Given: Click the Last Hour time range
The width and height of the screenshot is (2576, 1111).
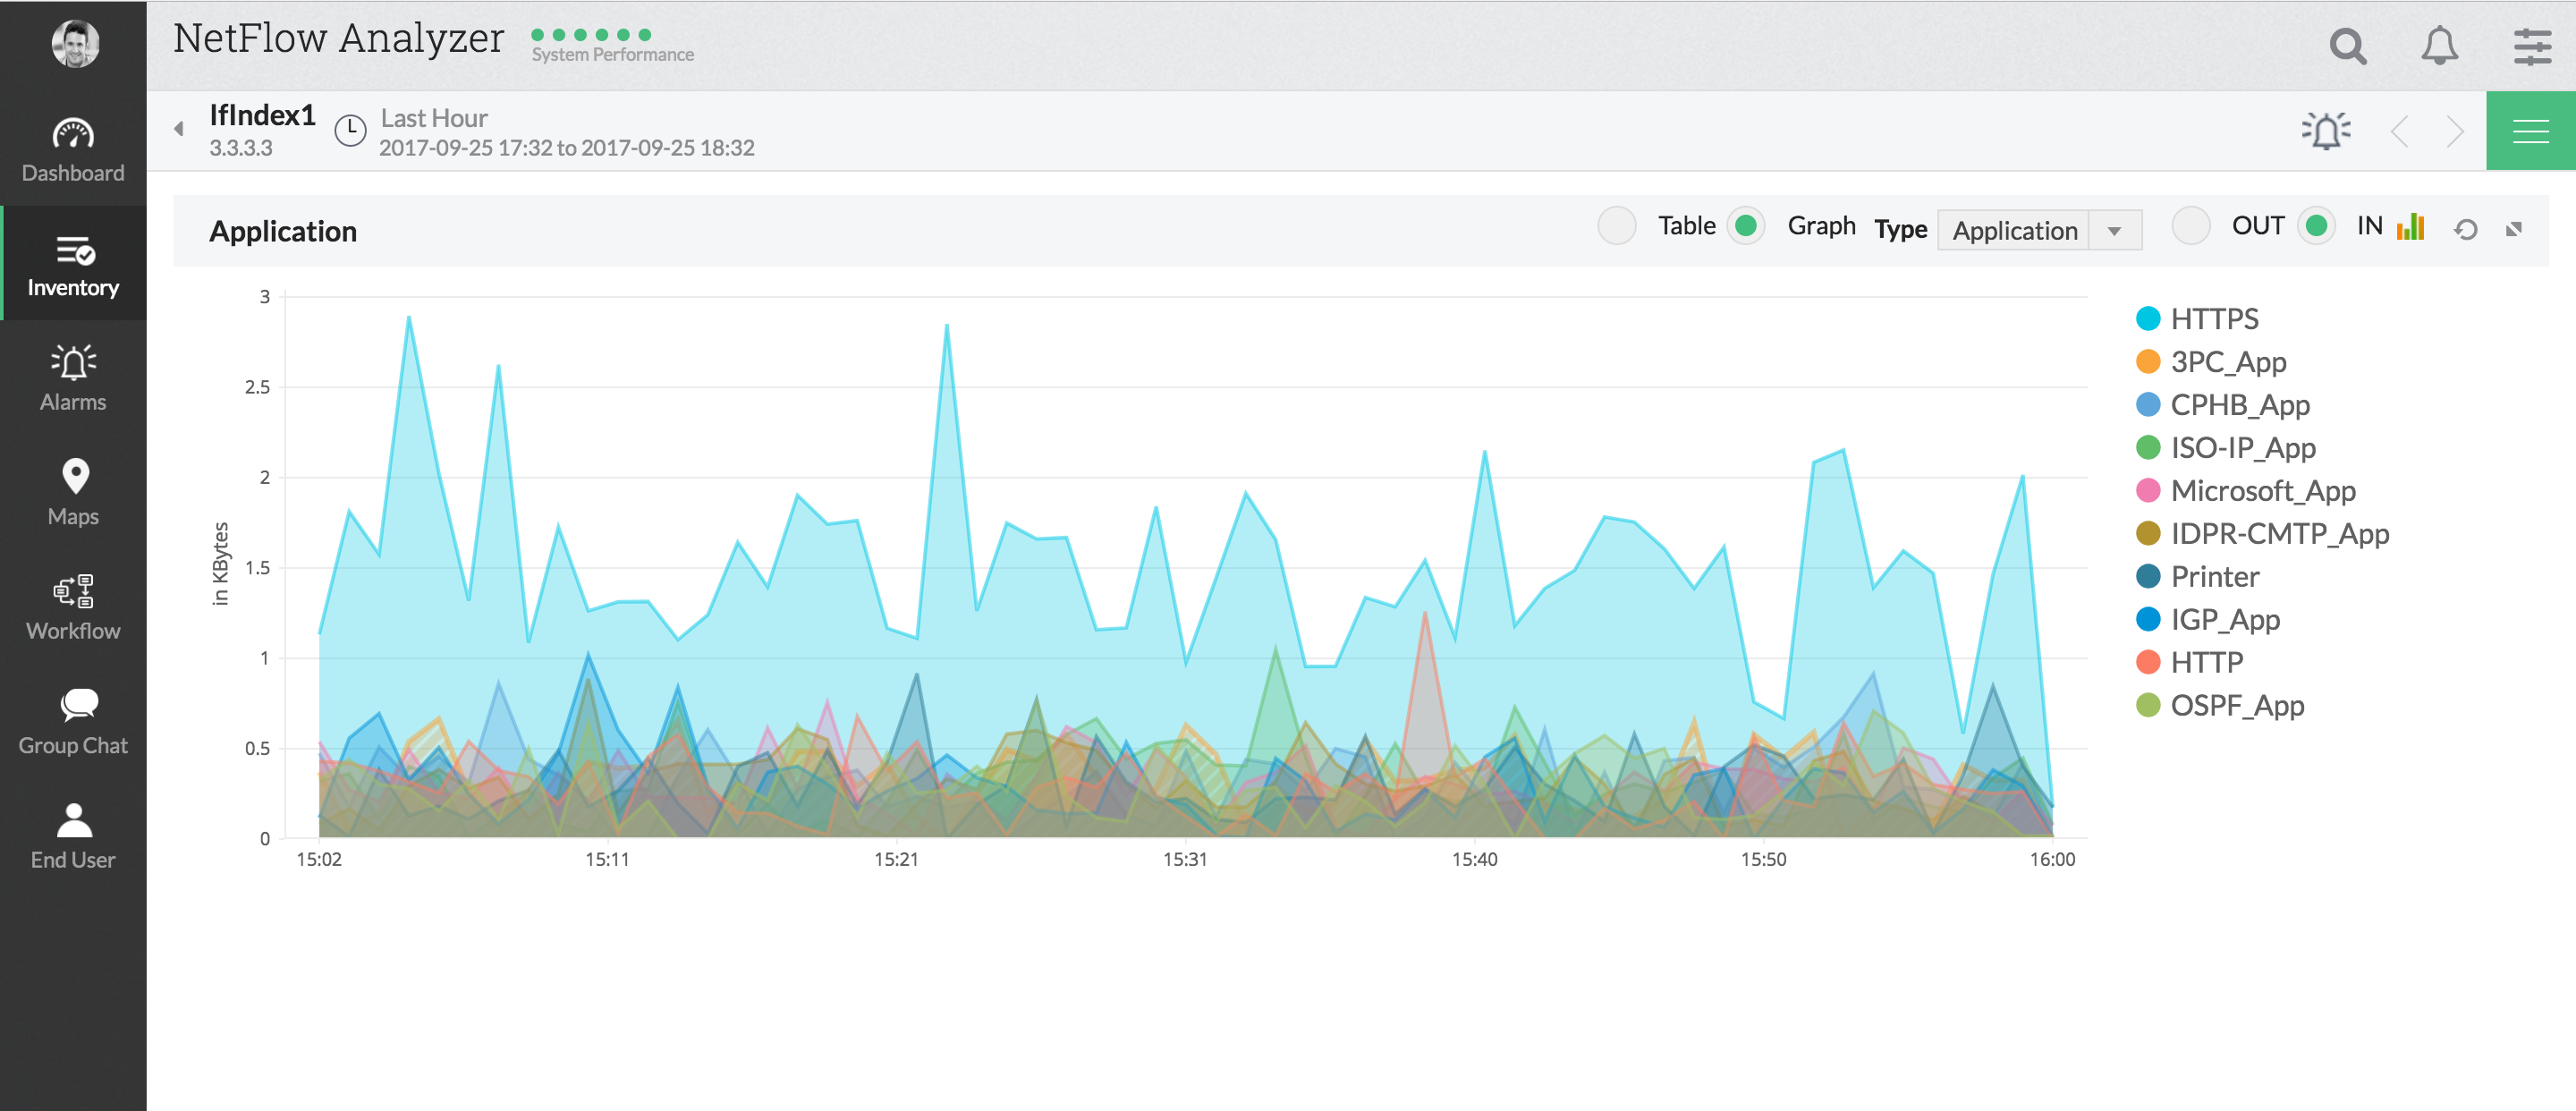Looking at the screenshot, I should [x=434, y=118].
